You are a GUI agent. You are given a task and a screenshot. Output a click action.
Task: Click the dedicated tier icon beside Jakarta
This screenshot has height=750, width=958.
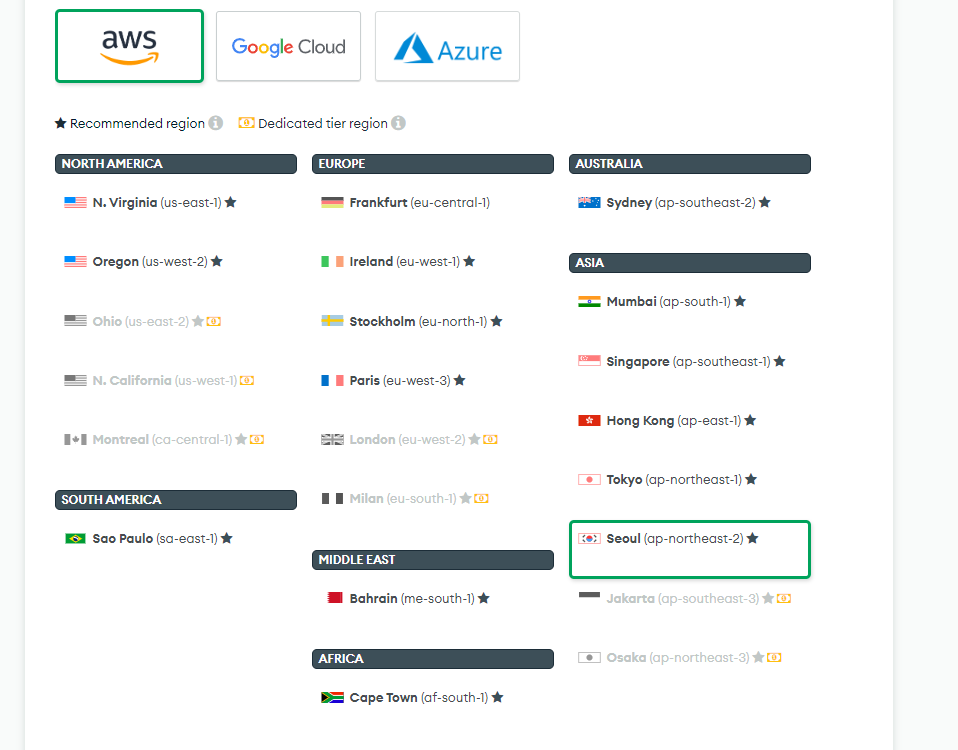[784, 599]
